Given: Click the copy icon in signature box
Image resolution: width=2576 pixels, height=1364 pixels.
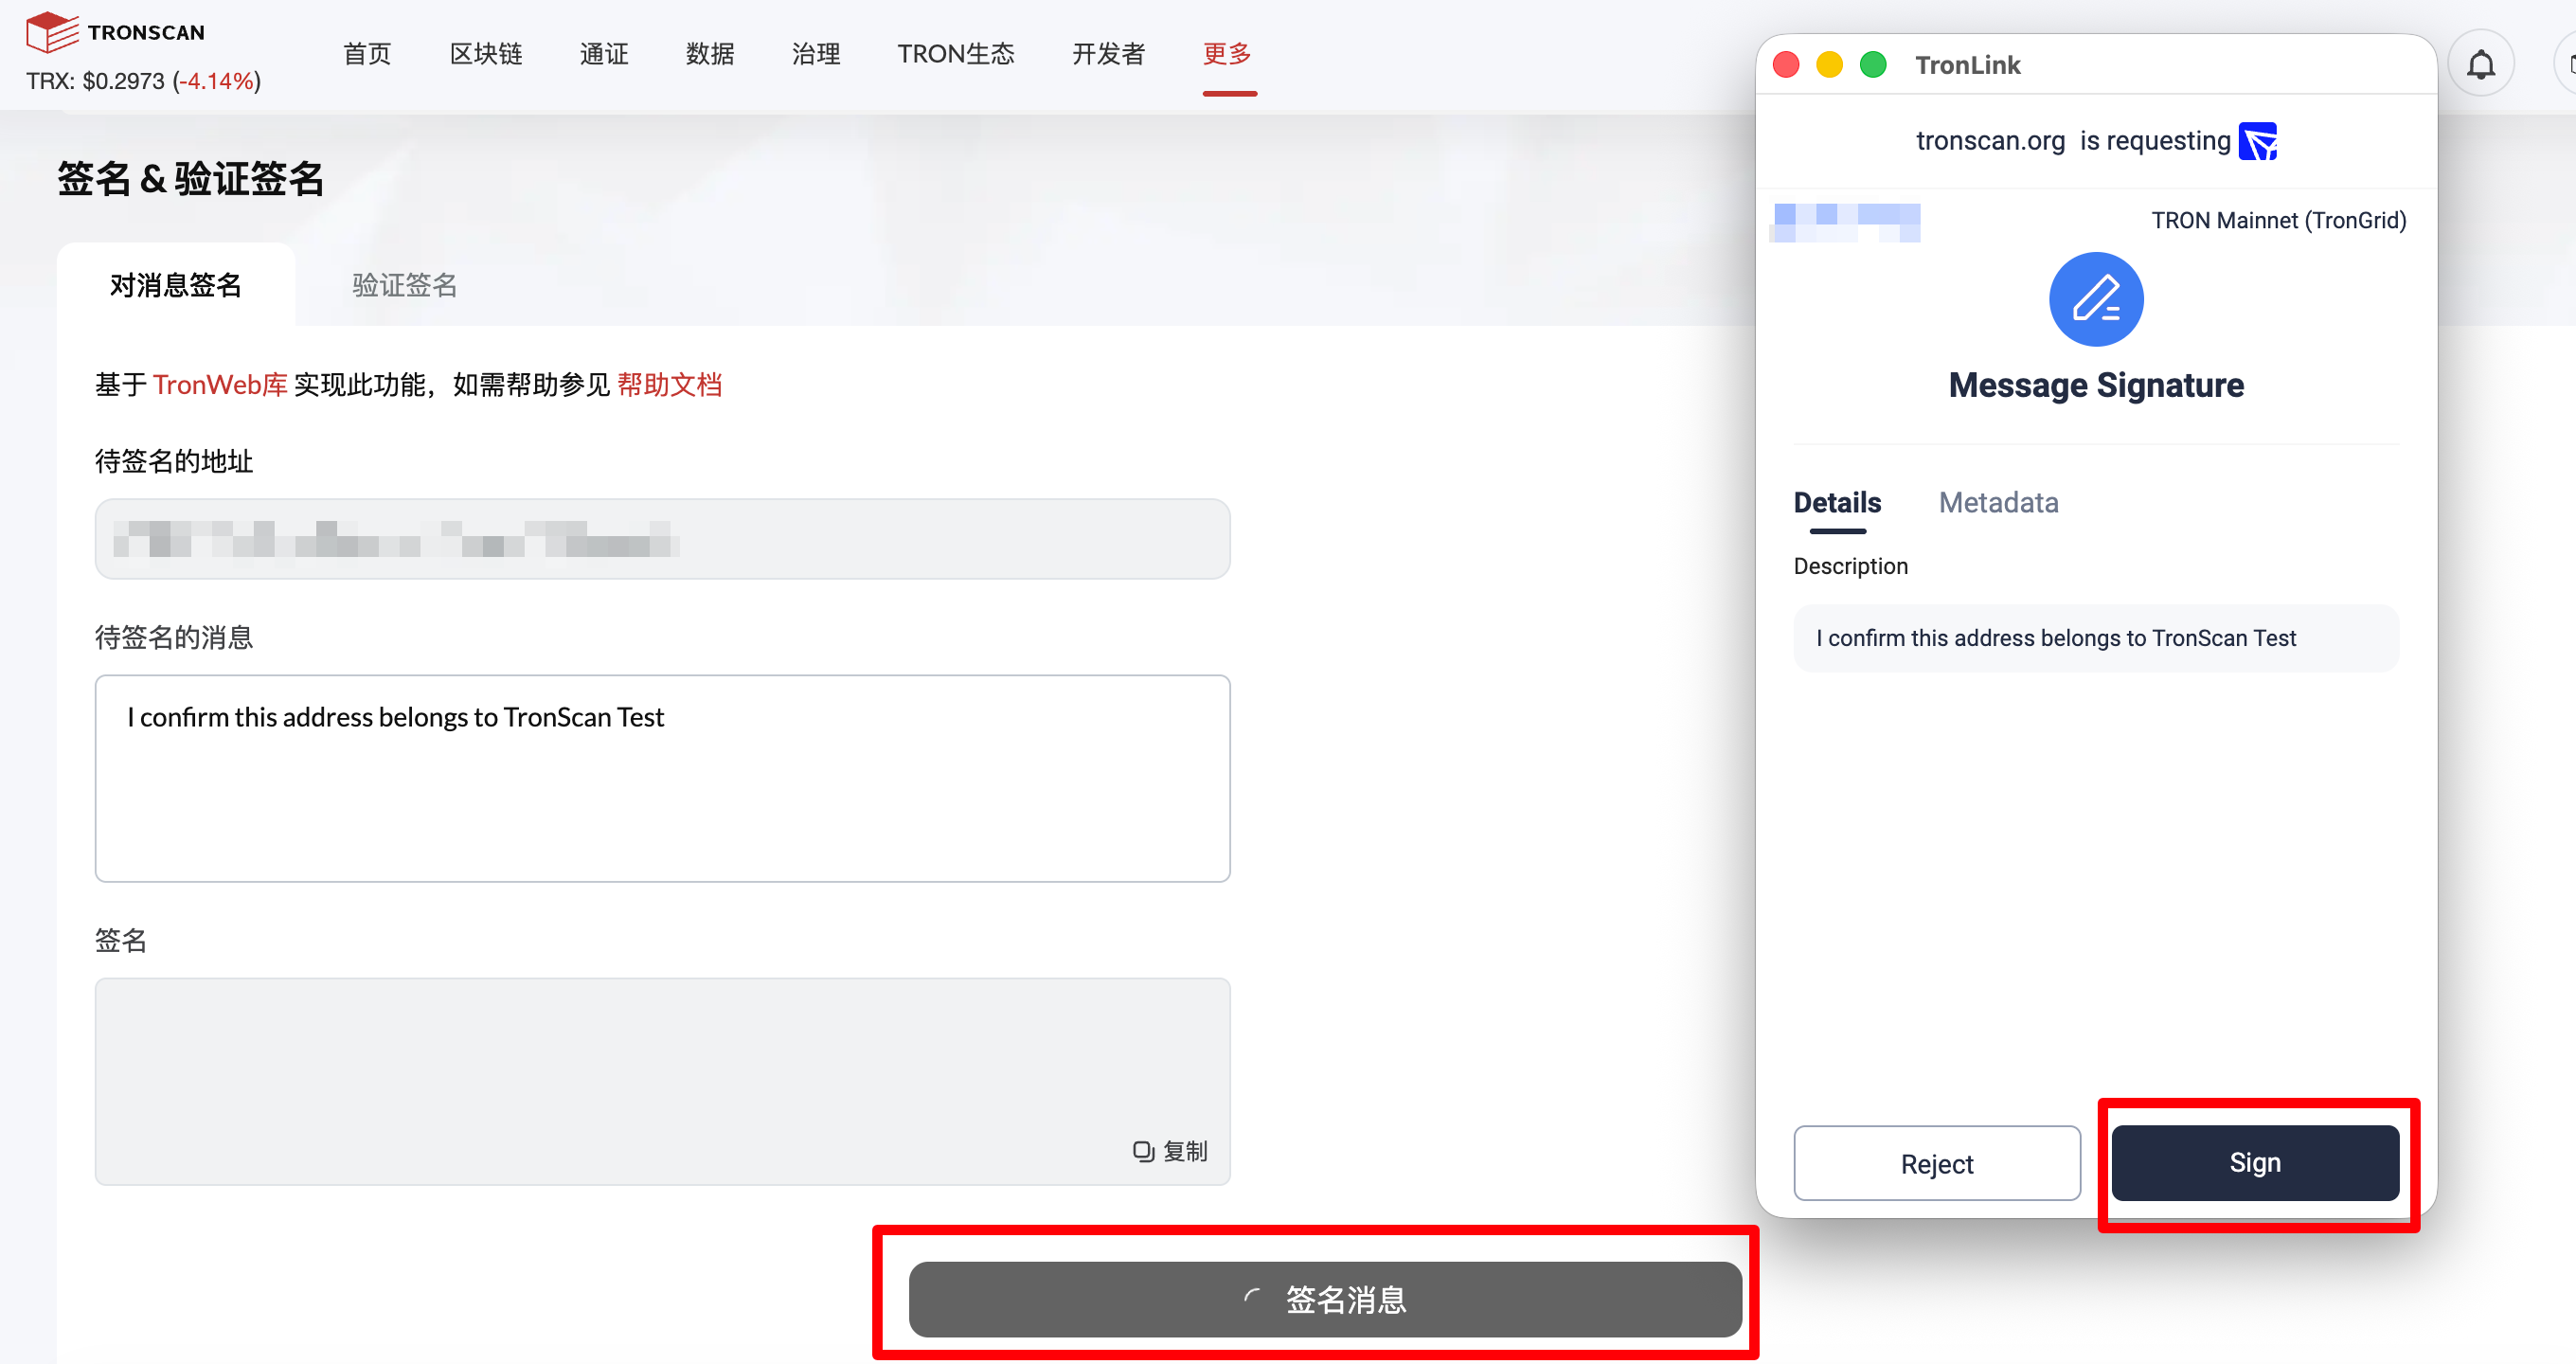Looking at the screenshot, I should click(1143, 1151).
